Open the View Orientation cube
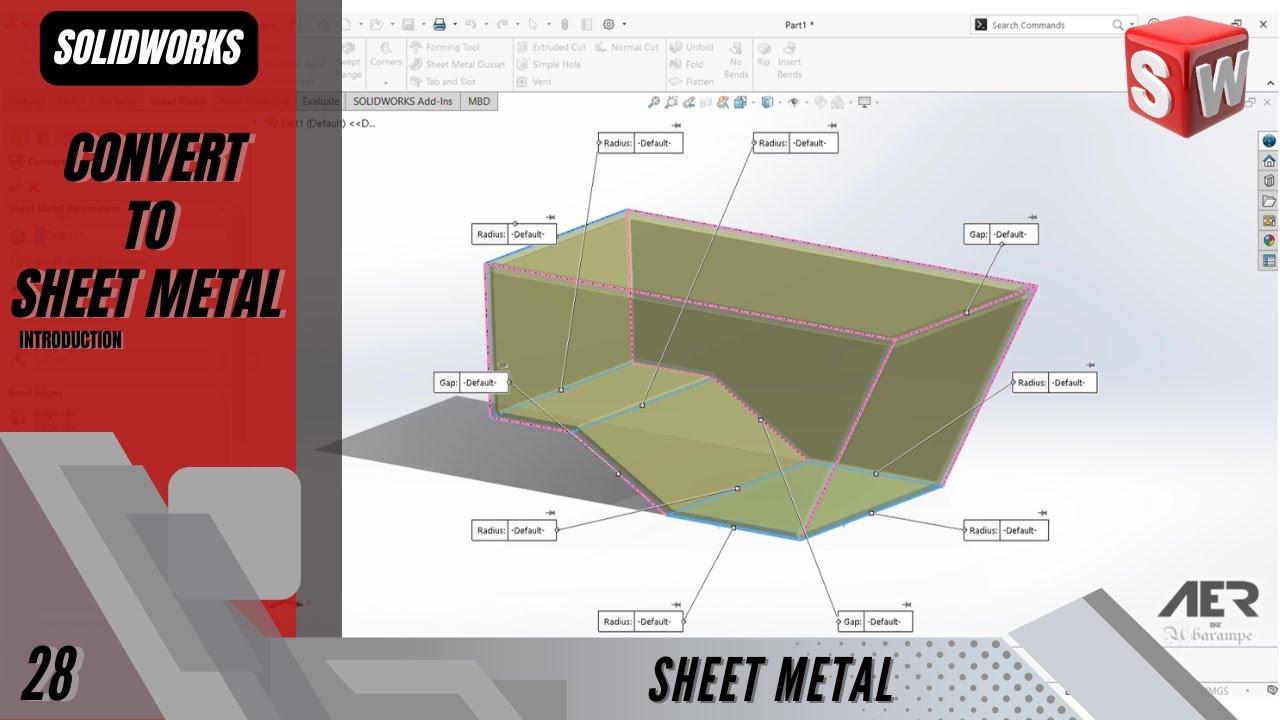Viewport: 1280px width, 720px height. pos(741,101)
